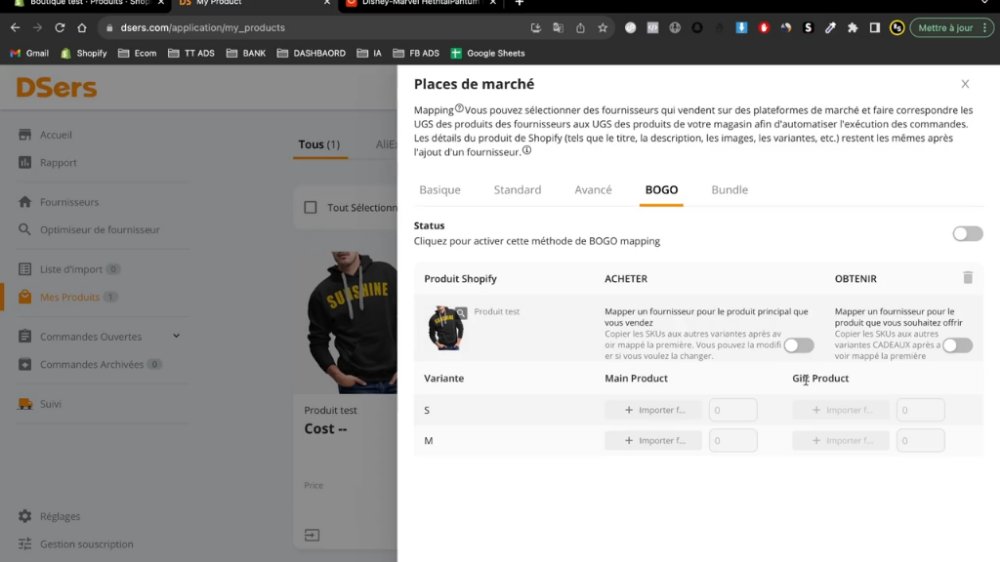Check the Tout Sélectionner checkbox
Viewport: 1000px width, 562px height.
(x=311, y=207)
